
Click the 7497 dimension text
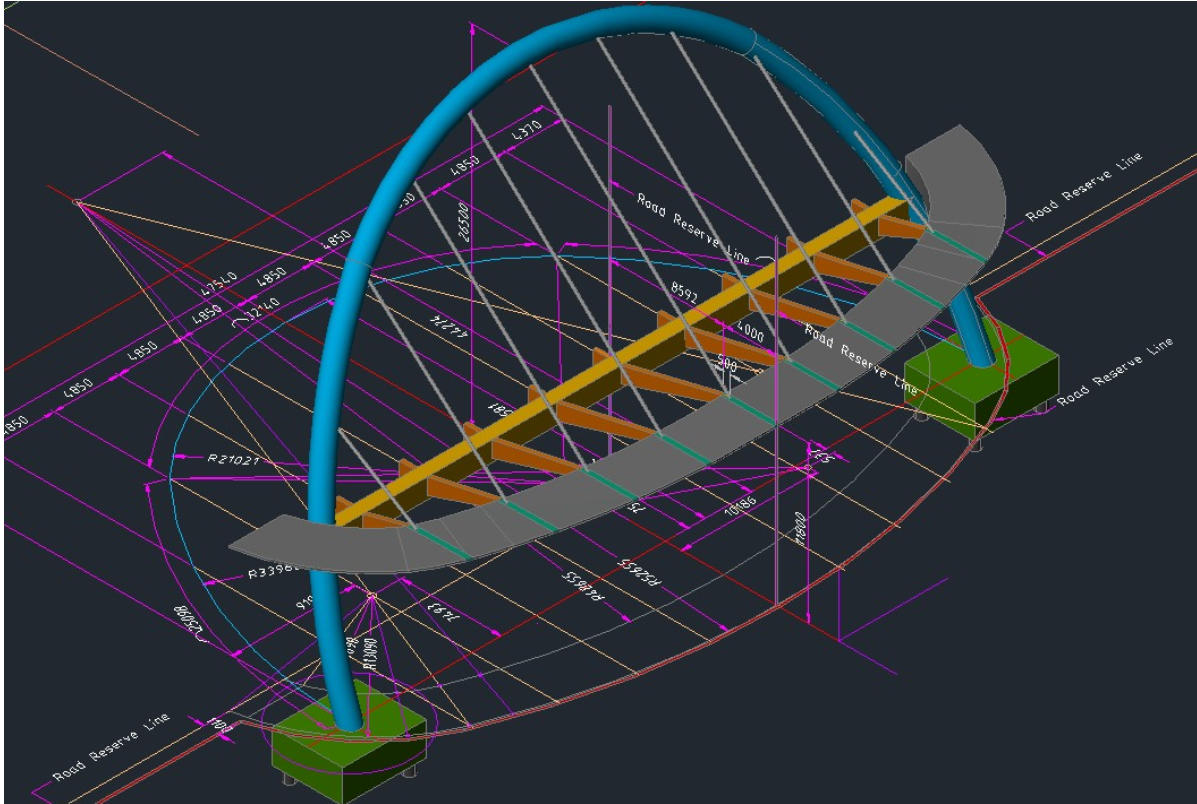coord(442,609)
